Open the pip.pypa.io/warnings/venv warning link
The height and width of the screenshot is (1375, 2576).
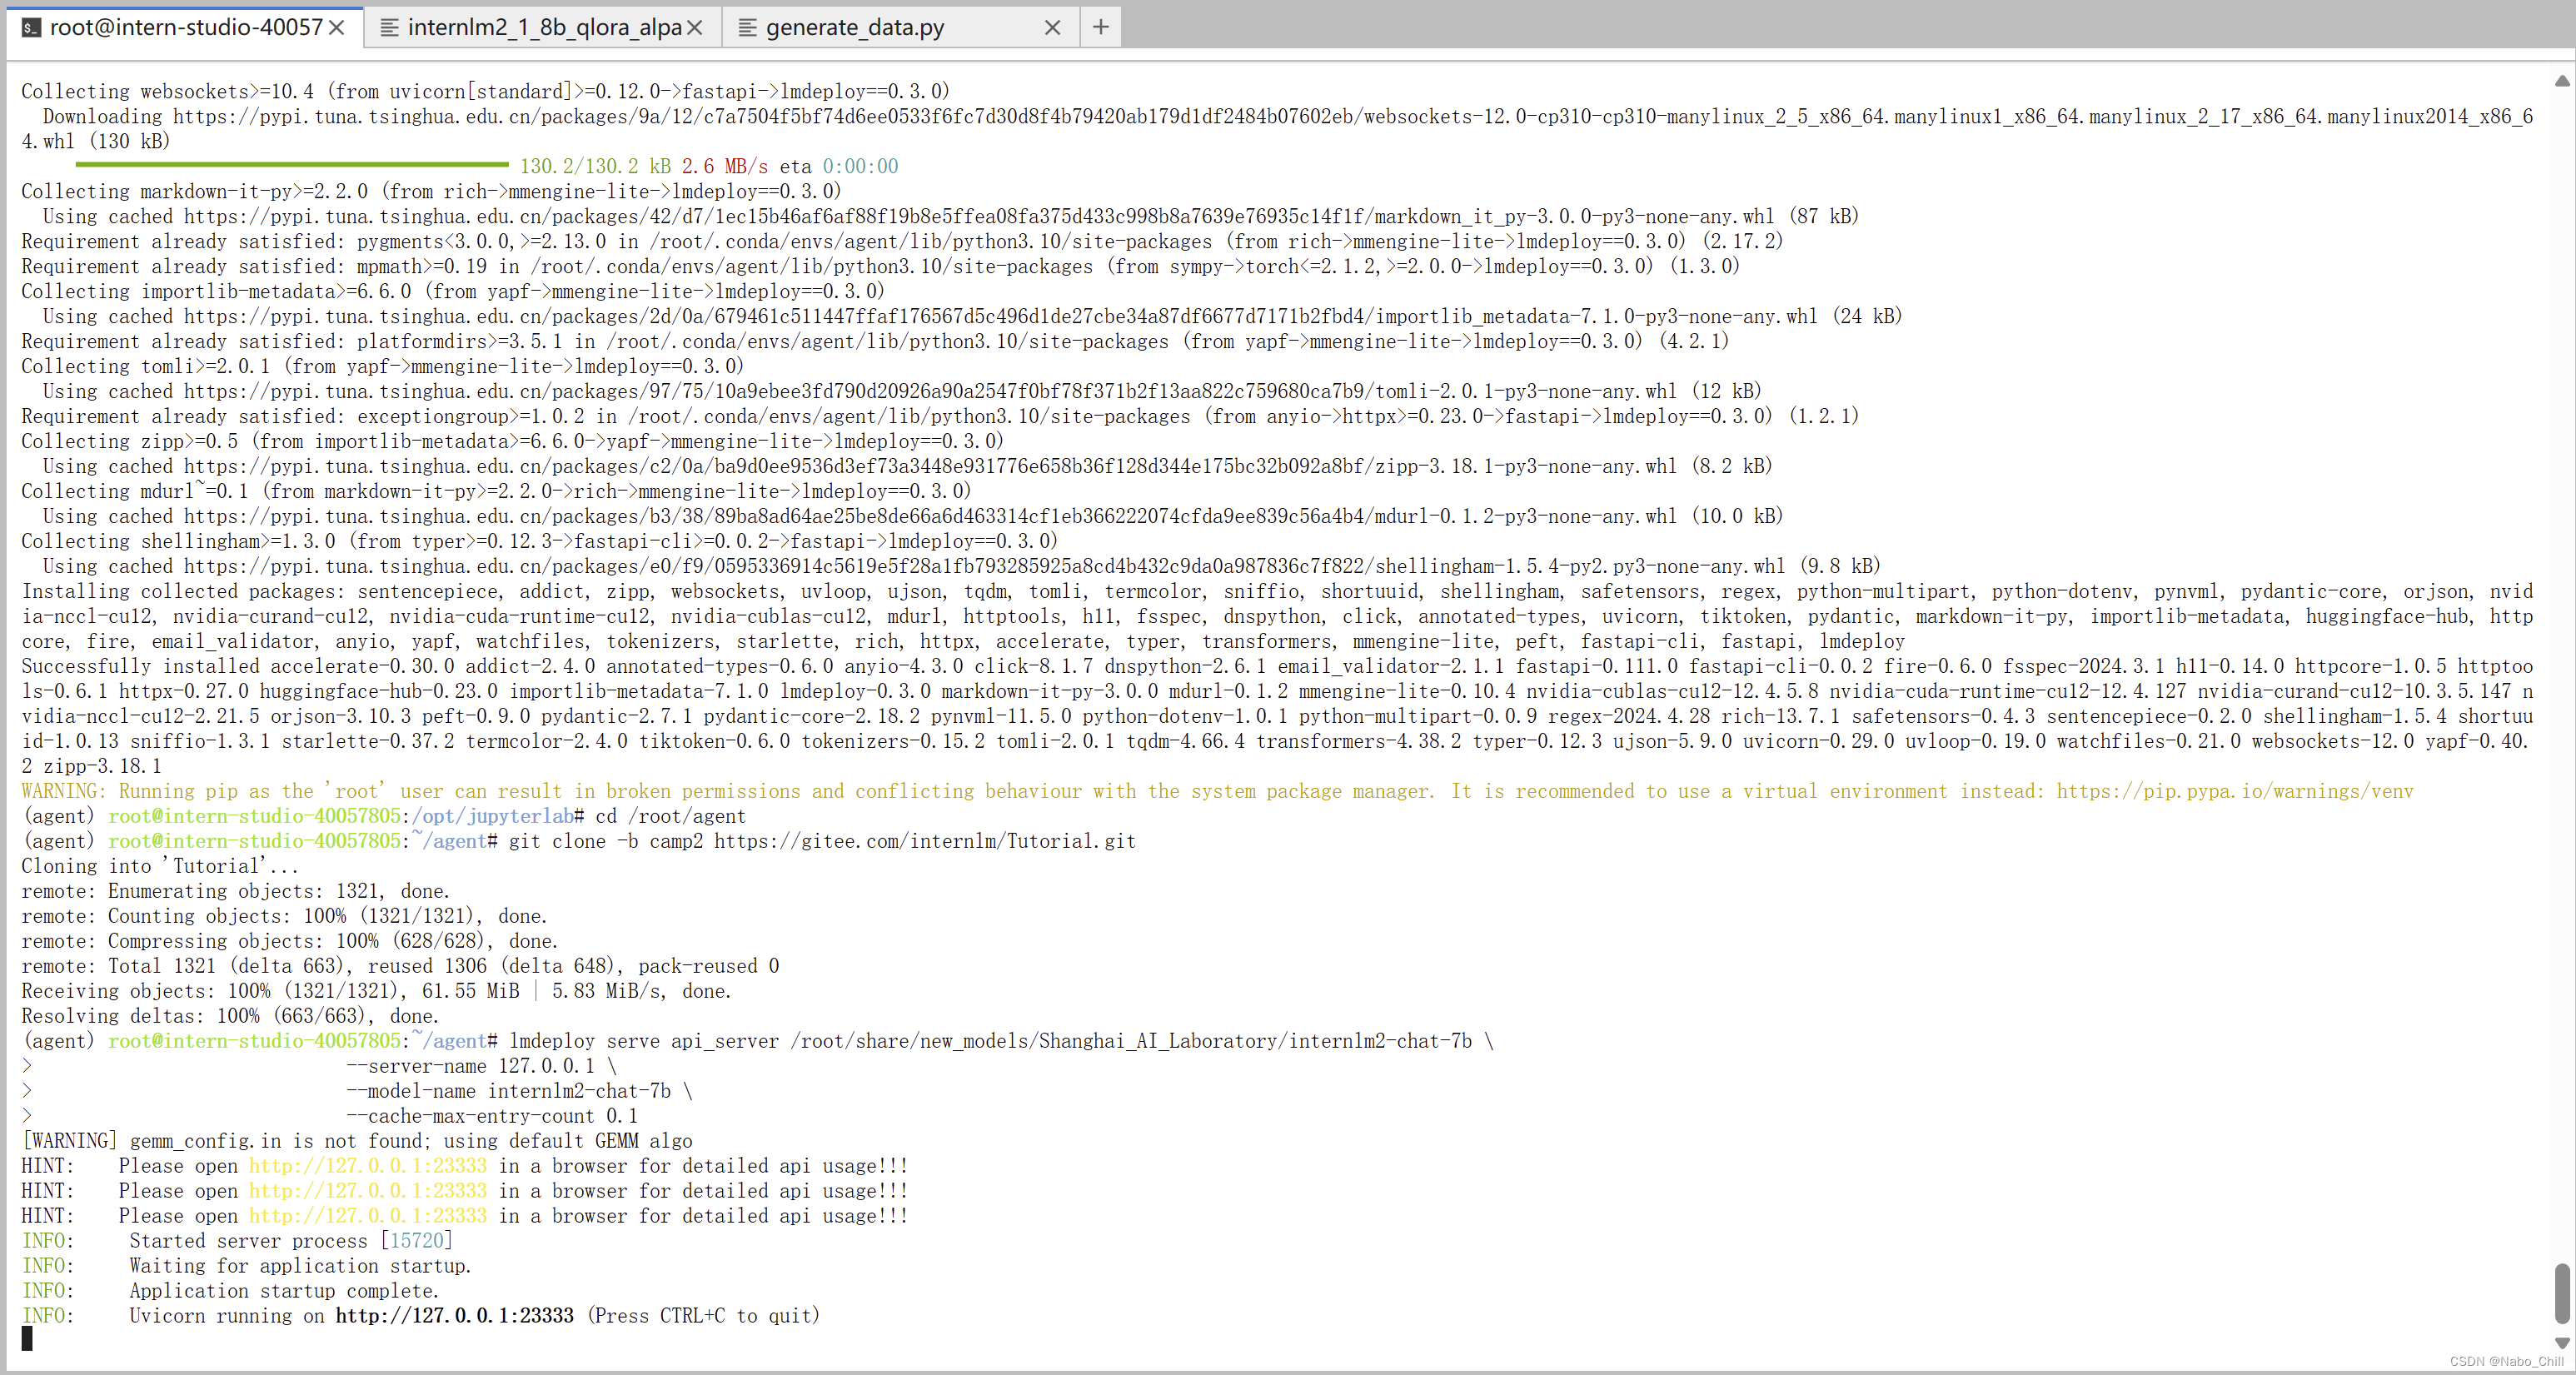[2234, 791]
